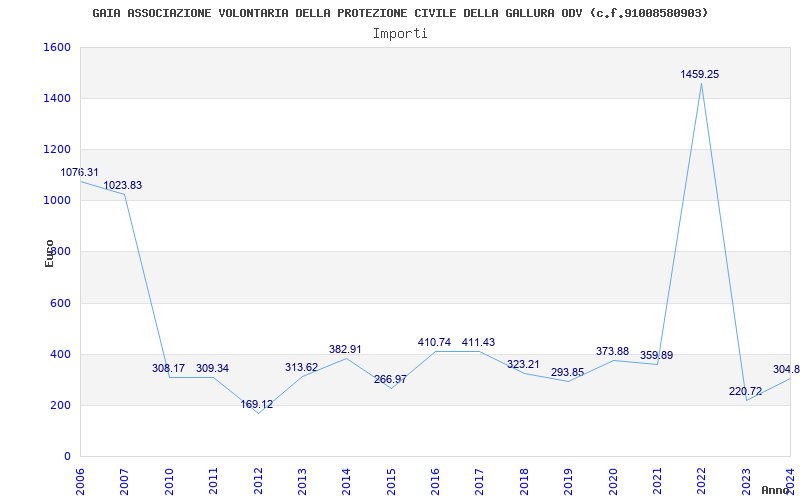Click the x-axis year 2017
Viewport: 800px width, 500px height.
(x=480, y=481)
